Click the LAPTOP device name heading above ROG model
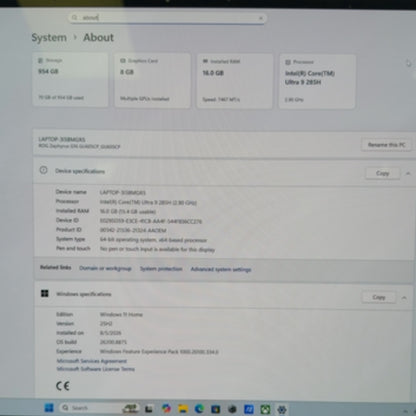 (62, 139)
